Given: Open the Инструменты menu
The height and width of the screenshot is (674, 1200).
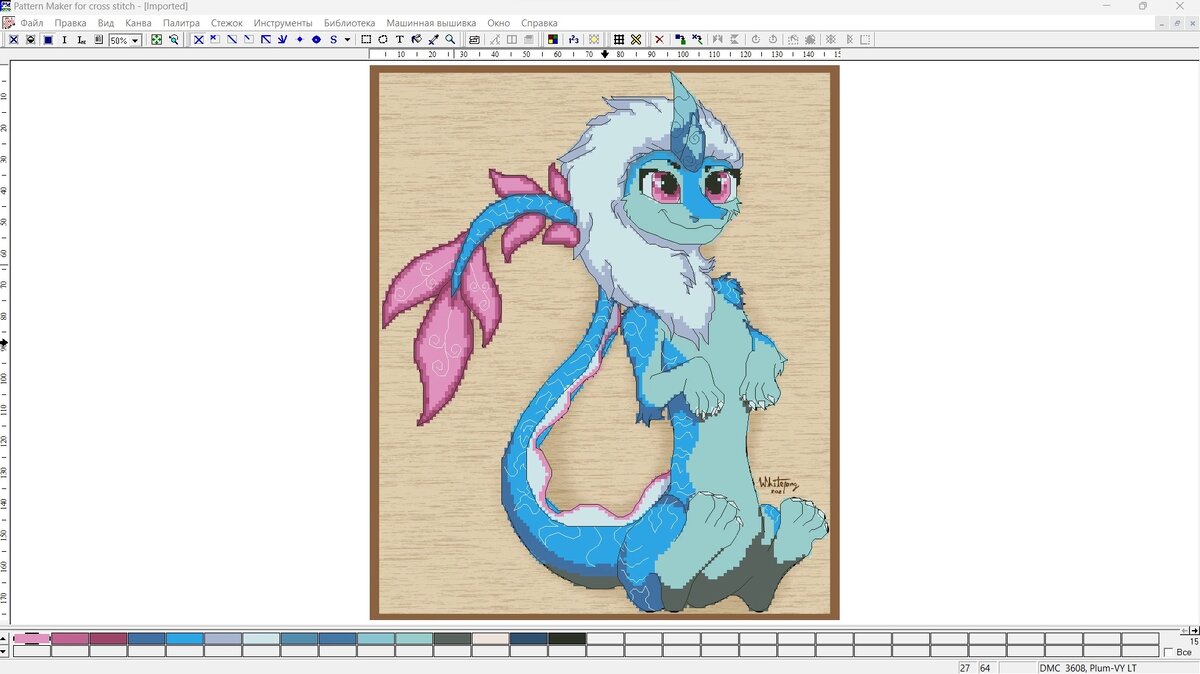Looking at the screenshot, I should point(283,22).
